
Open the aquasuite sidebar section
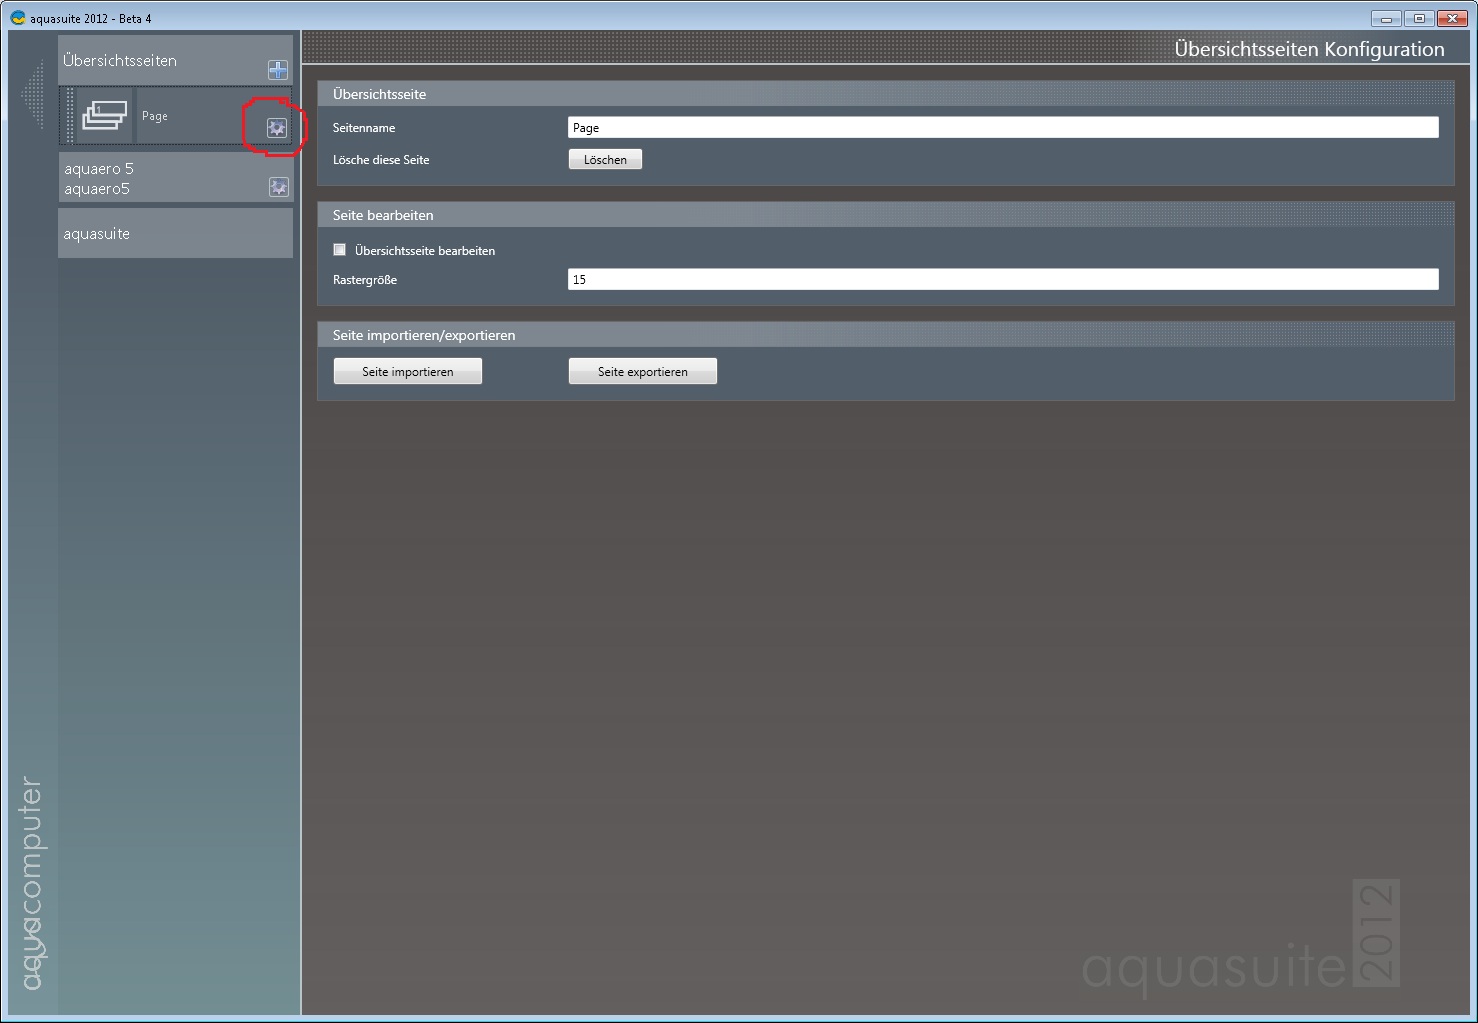pos(175,233)
